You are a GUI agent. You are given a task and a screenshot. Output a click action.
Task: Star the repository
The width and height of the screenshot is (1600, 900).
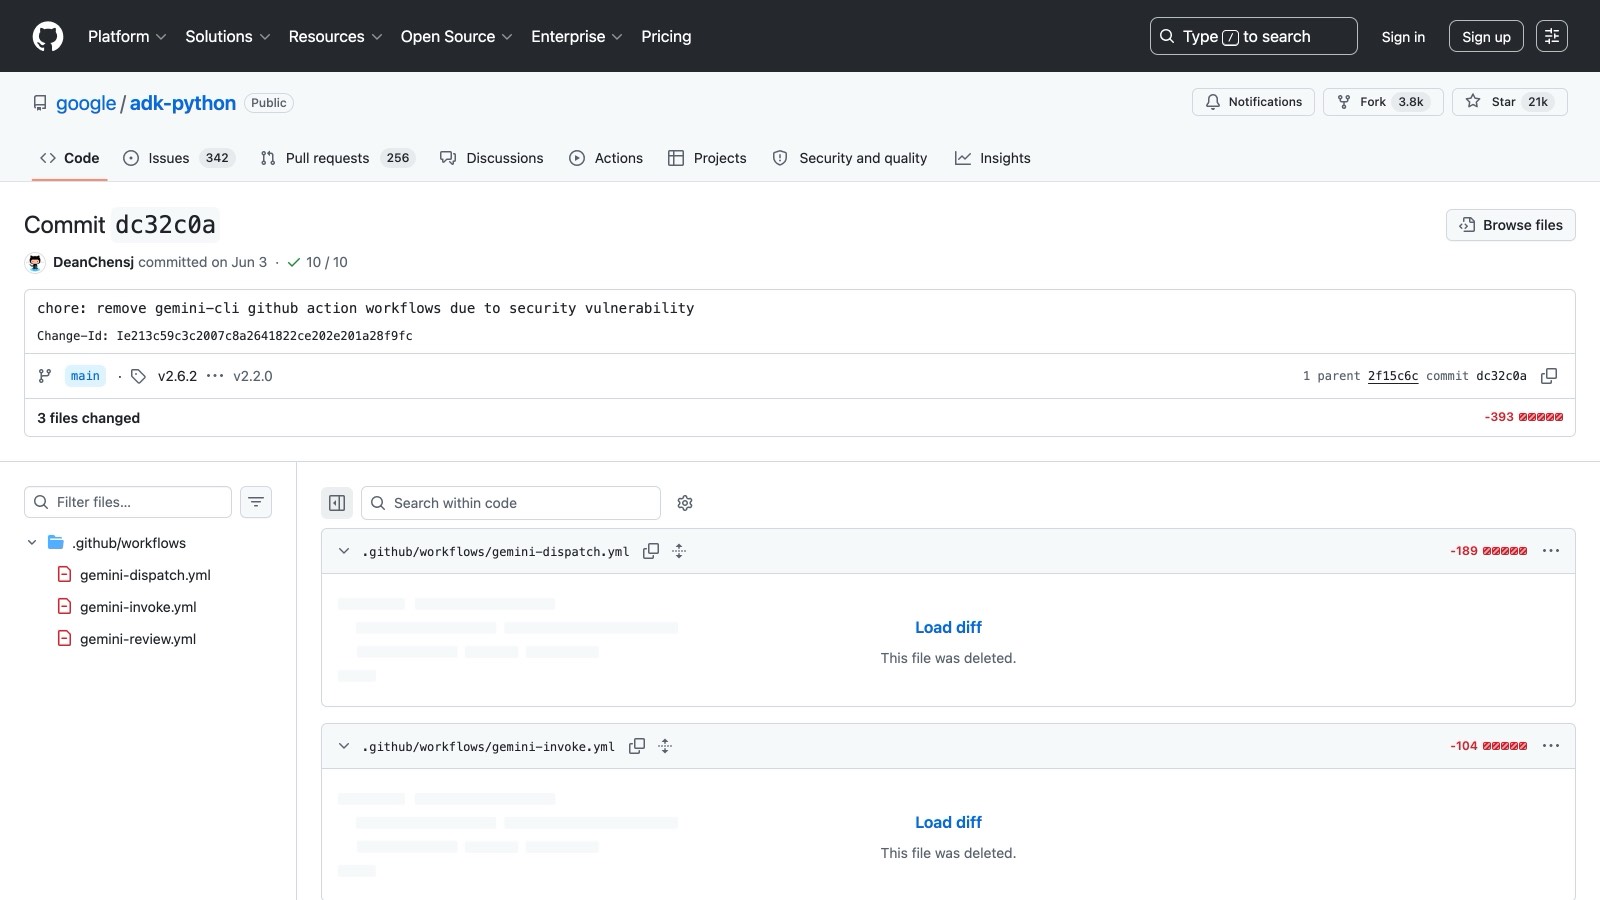(1510, 102)
